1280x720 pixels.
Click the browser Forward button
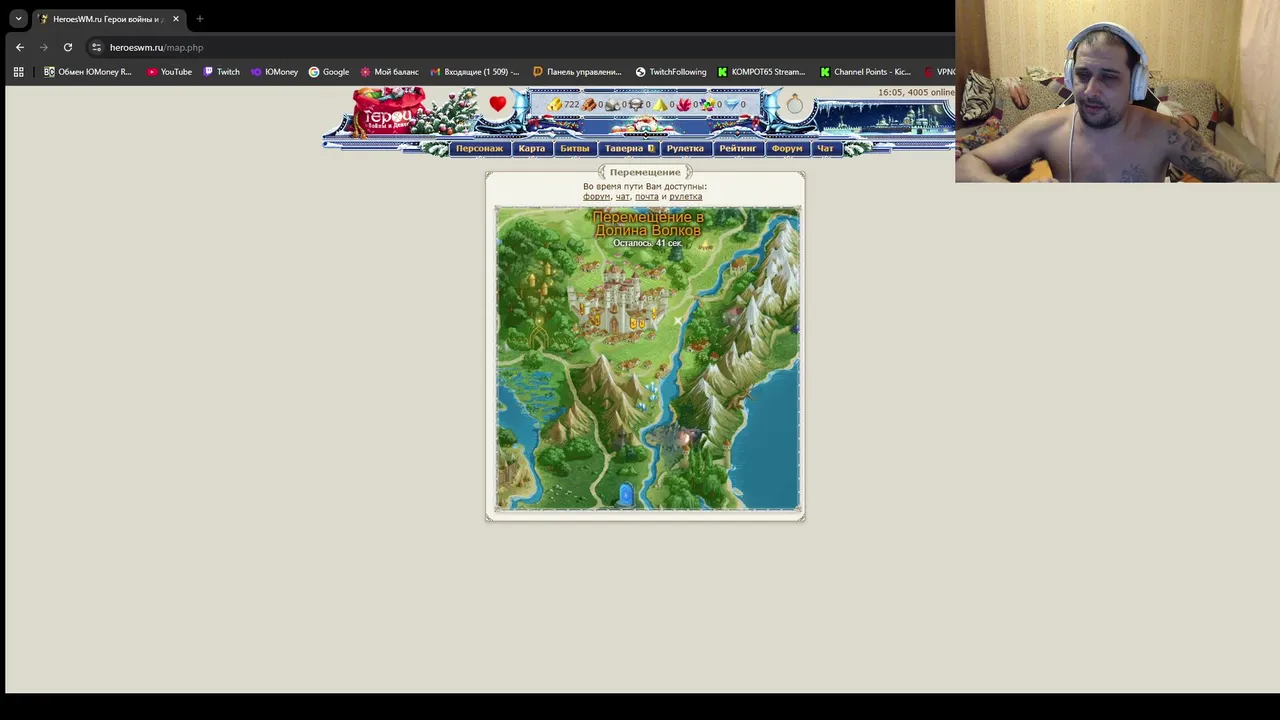click(44, 47)
